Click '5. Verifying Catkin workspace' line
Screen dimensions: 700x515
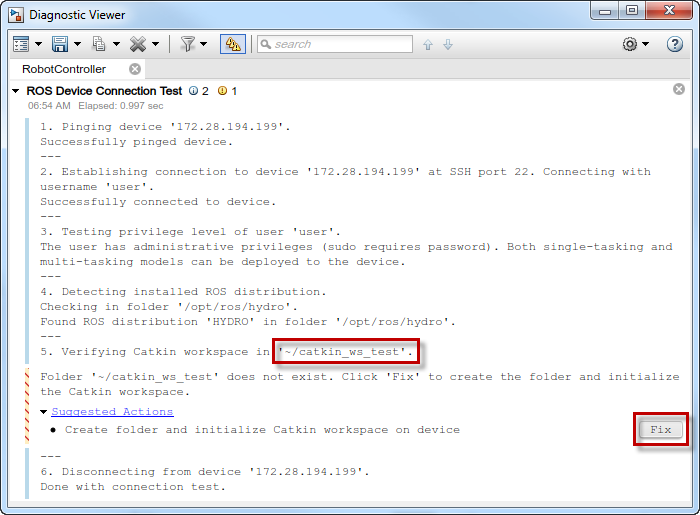(226, 352)
